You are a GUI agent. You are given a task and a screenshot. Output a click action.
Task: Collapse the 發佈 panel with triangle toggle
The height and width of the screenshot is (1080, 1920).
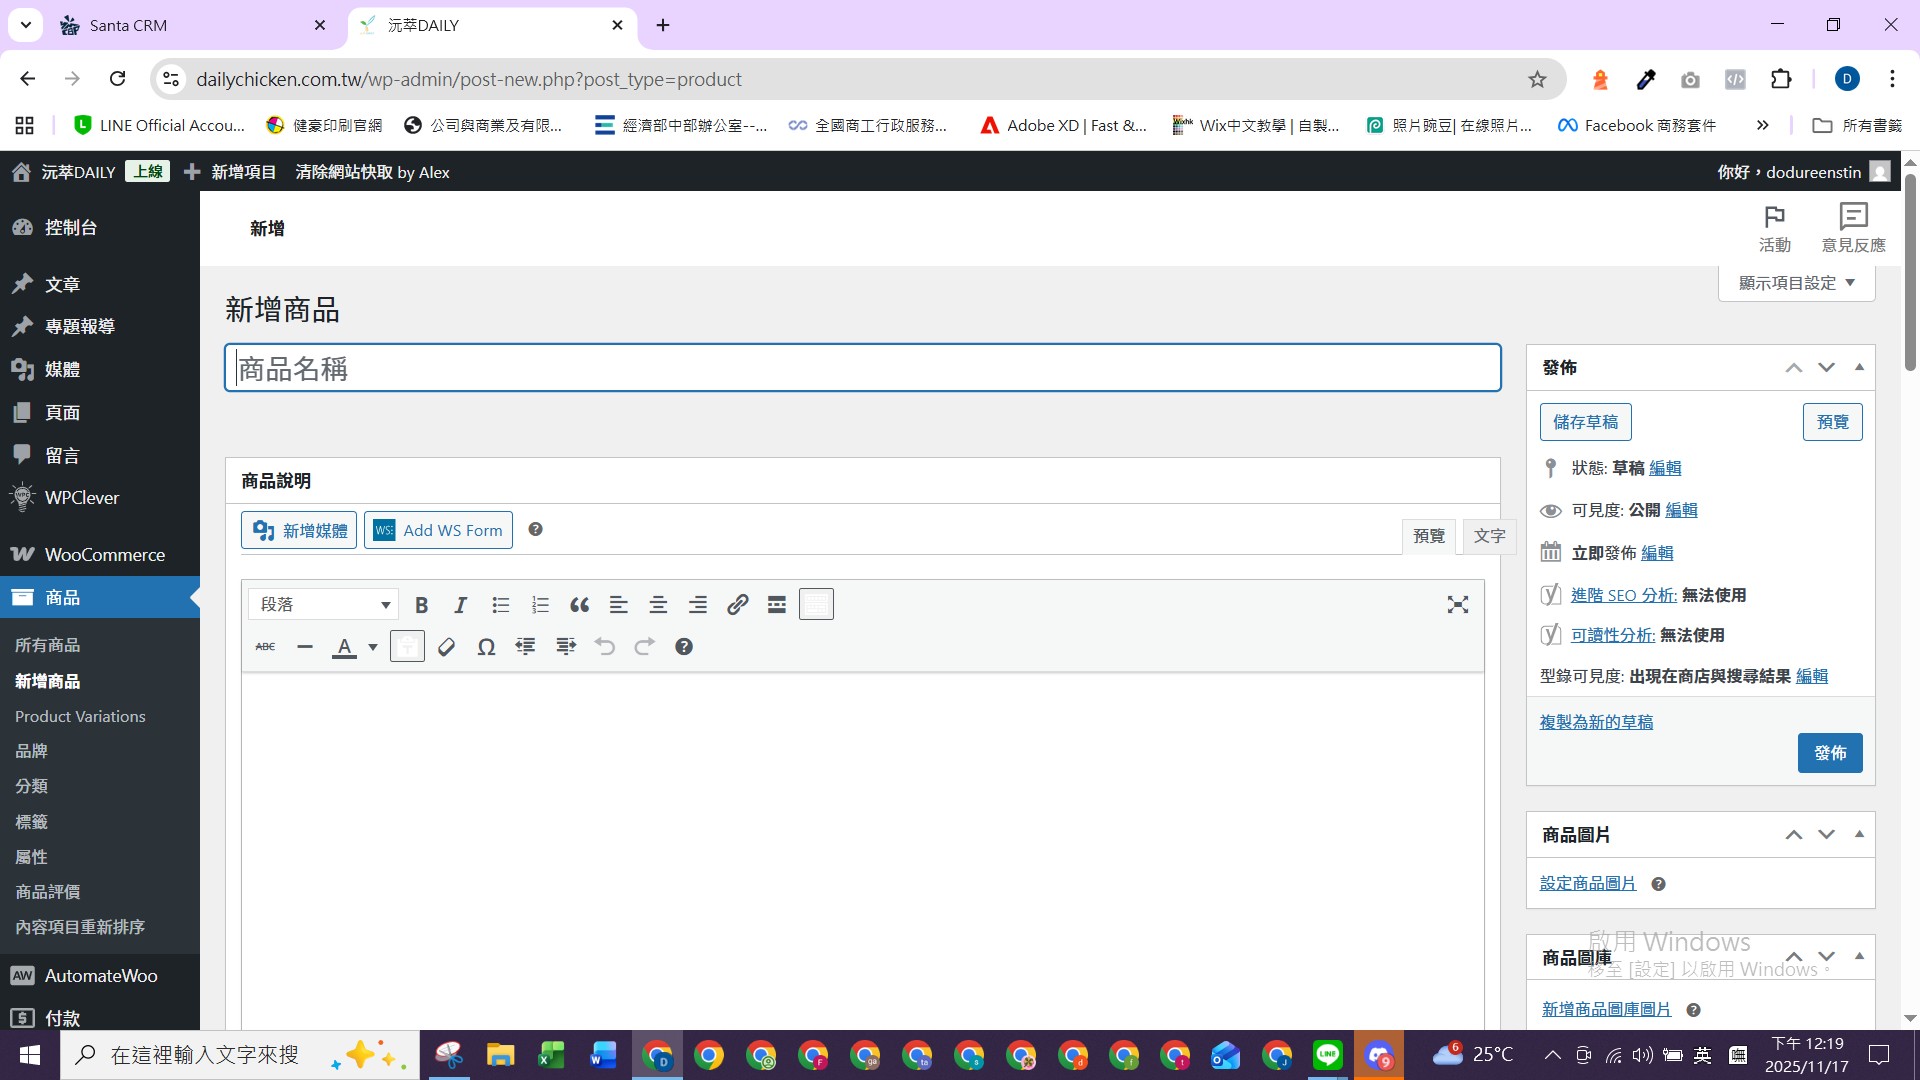pos(1859,367)
